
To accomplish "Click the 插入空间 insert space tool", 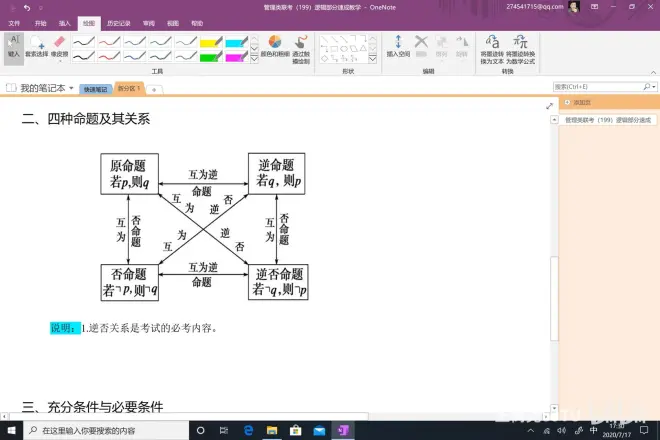I will pyautogui.click(x=399, y=47).
